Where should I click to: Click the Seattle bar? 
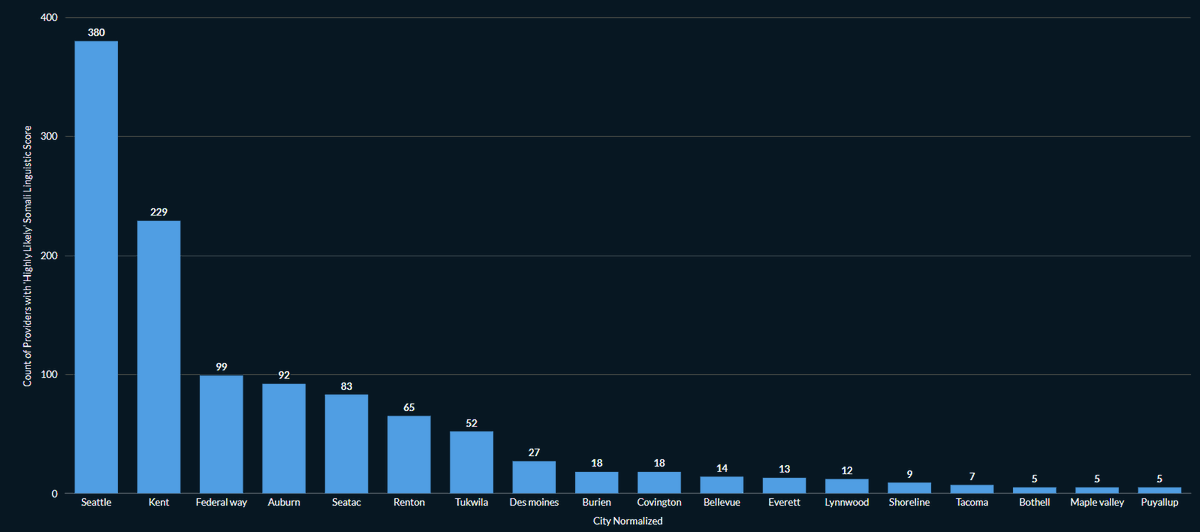click(96, 267)
